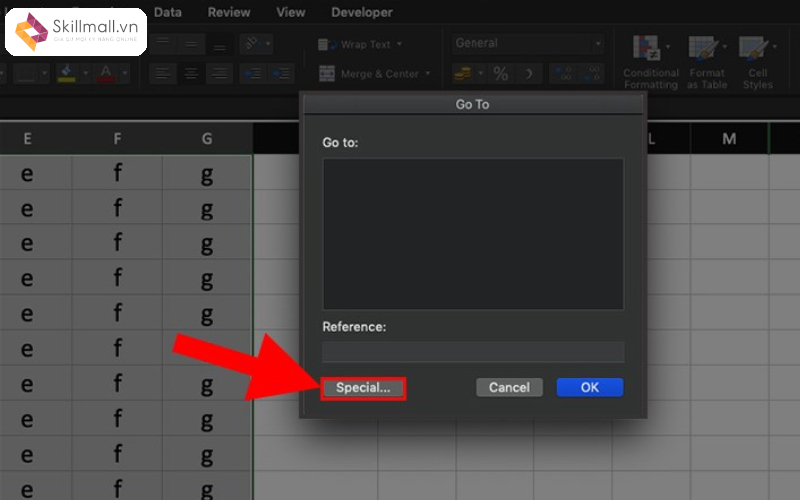Align text left
The image size is (800, 500).
click(163, 74)
